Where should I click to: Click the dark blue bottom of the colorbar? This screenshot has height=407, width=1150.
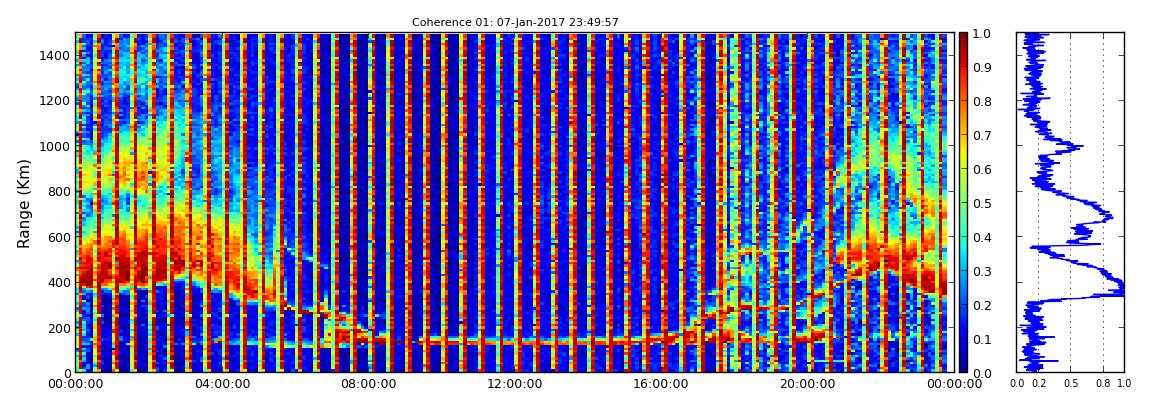pos(963,365)
